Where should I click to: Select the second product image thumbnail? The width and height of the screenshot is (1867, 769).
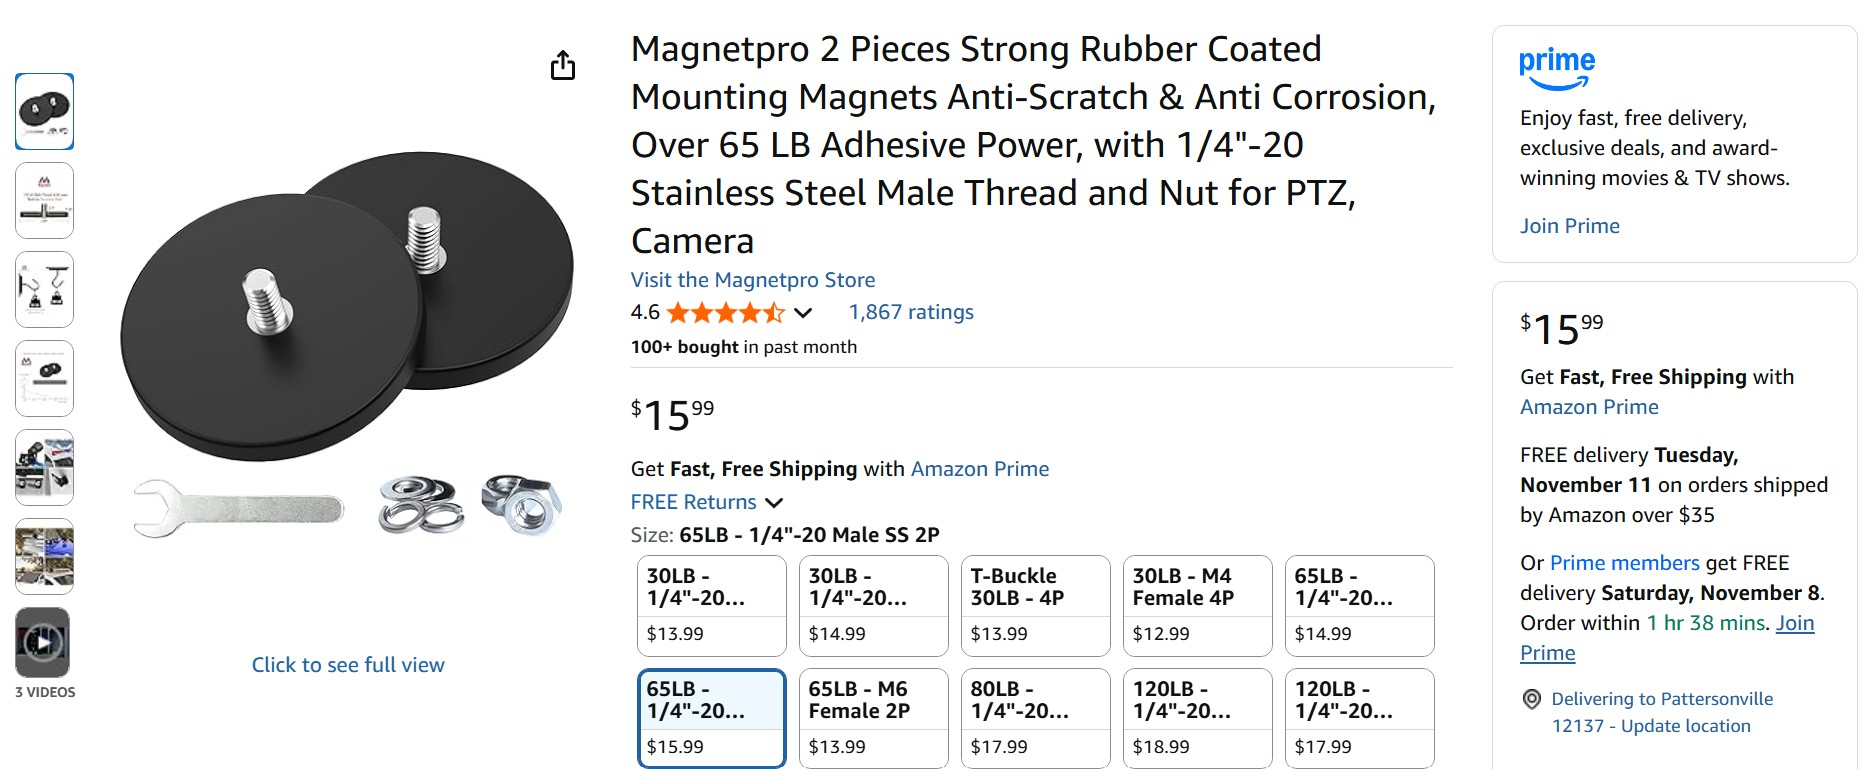[x=45, y=200]
